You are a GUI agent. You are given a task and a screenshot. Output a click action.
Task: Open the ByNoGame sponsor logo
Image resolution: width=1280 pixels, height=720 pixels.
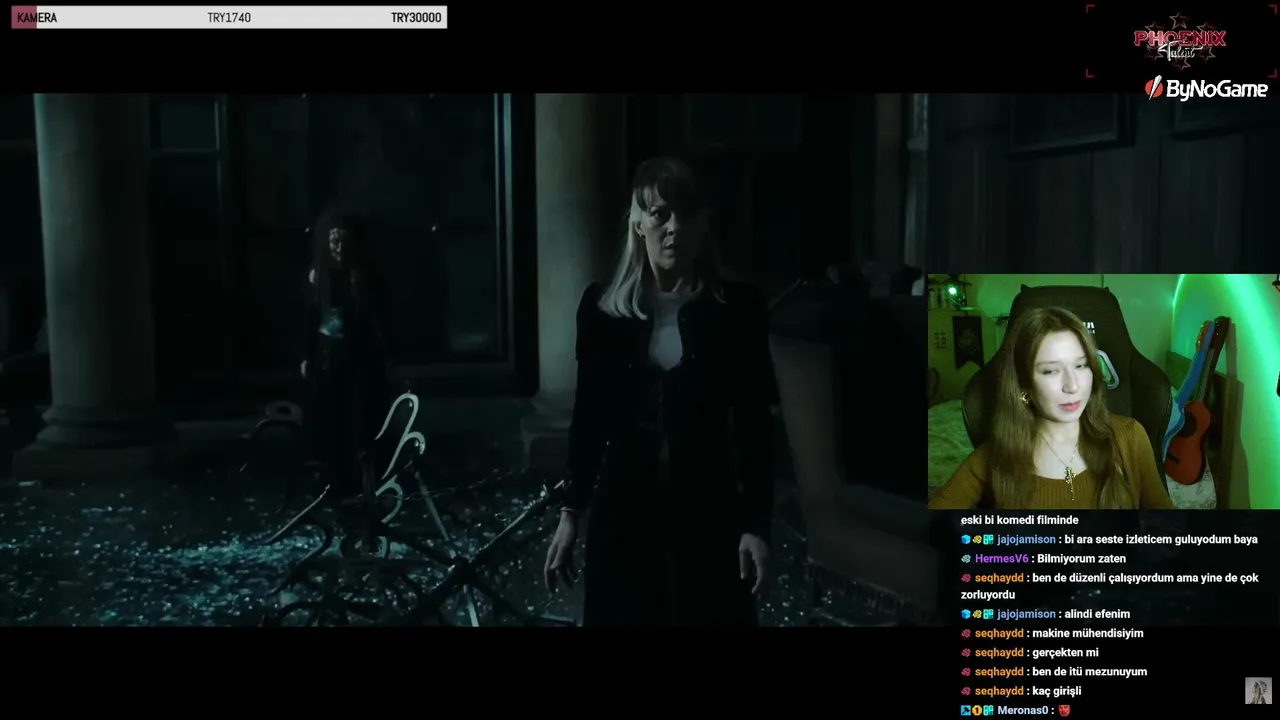pos(1206,89)
